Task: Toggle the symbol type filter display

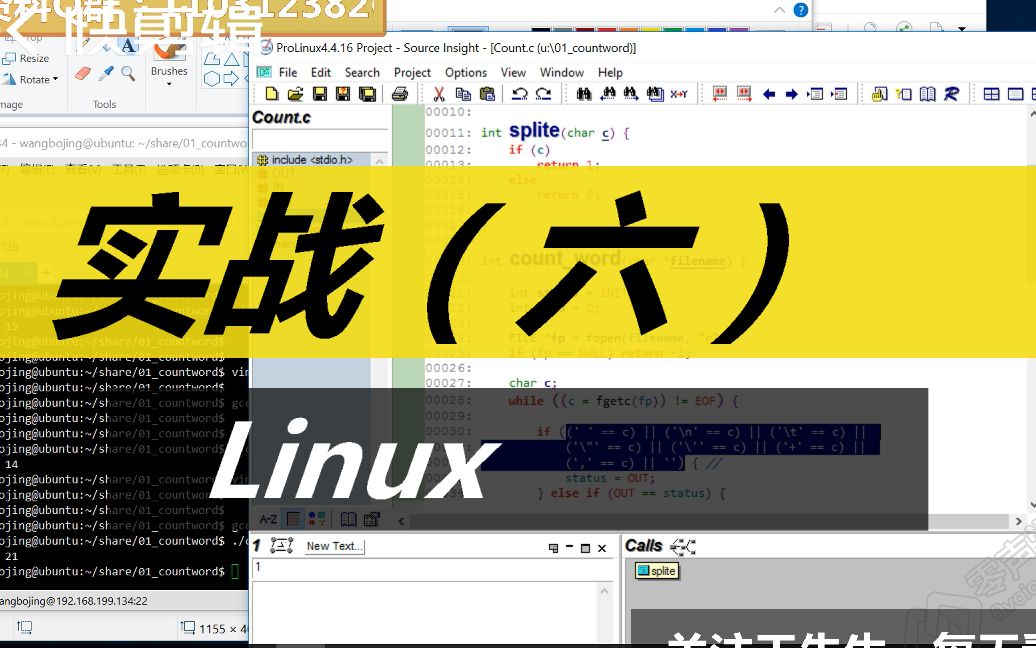Action: click(316, 518)
